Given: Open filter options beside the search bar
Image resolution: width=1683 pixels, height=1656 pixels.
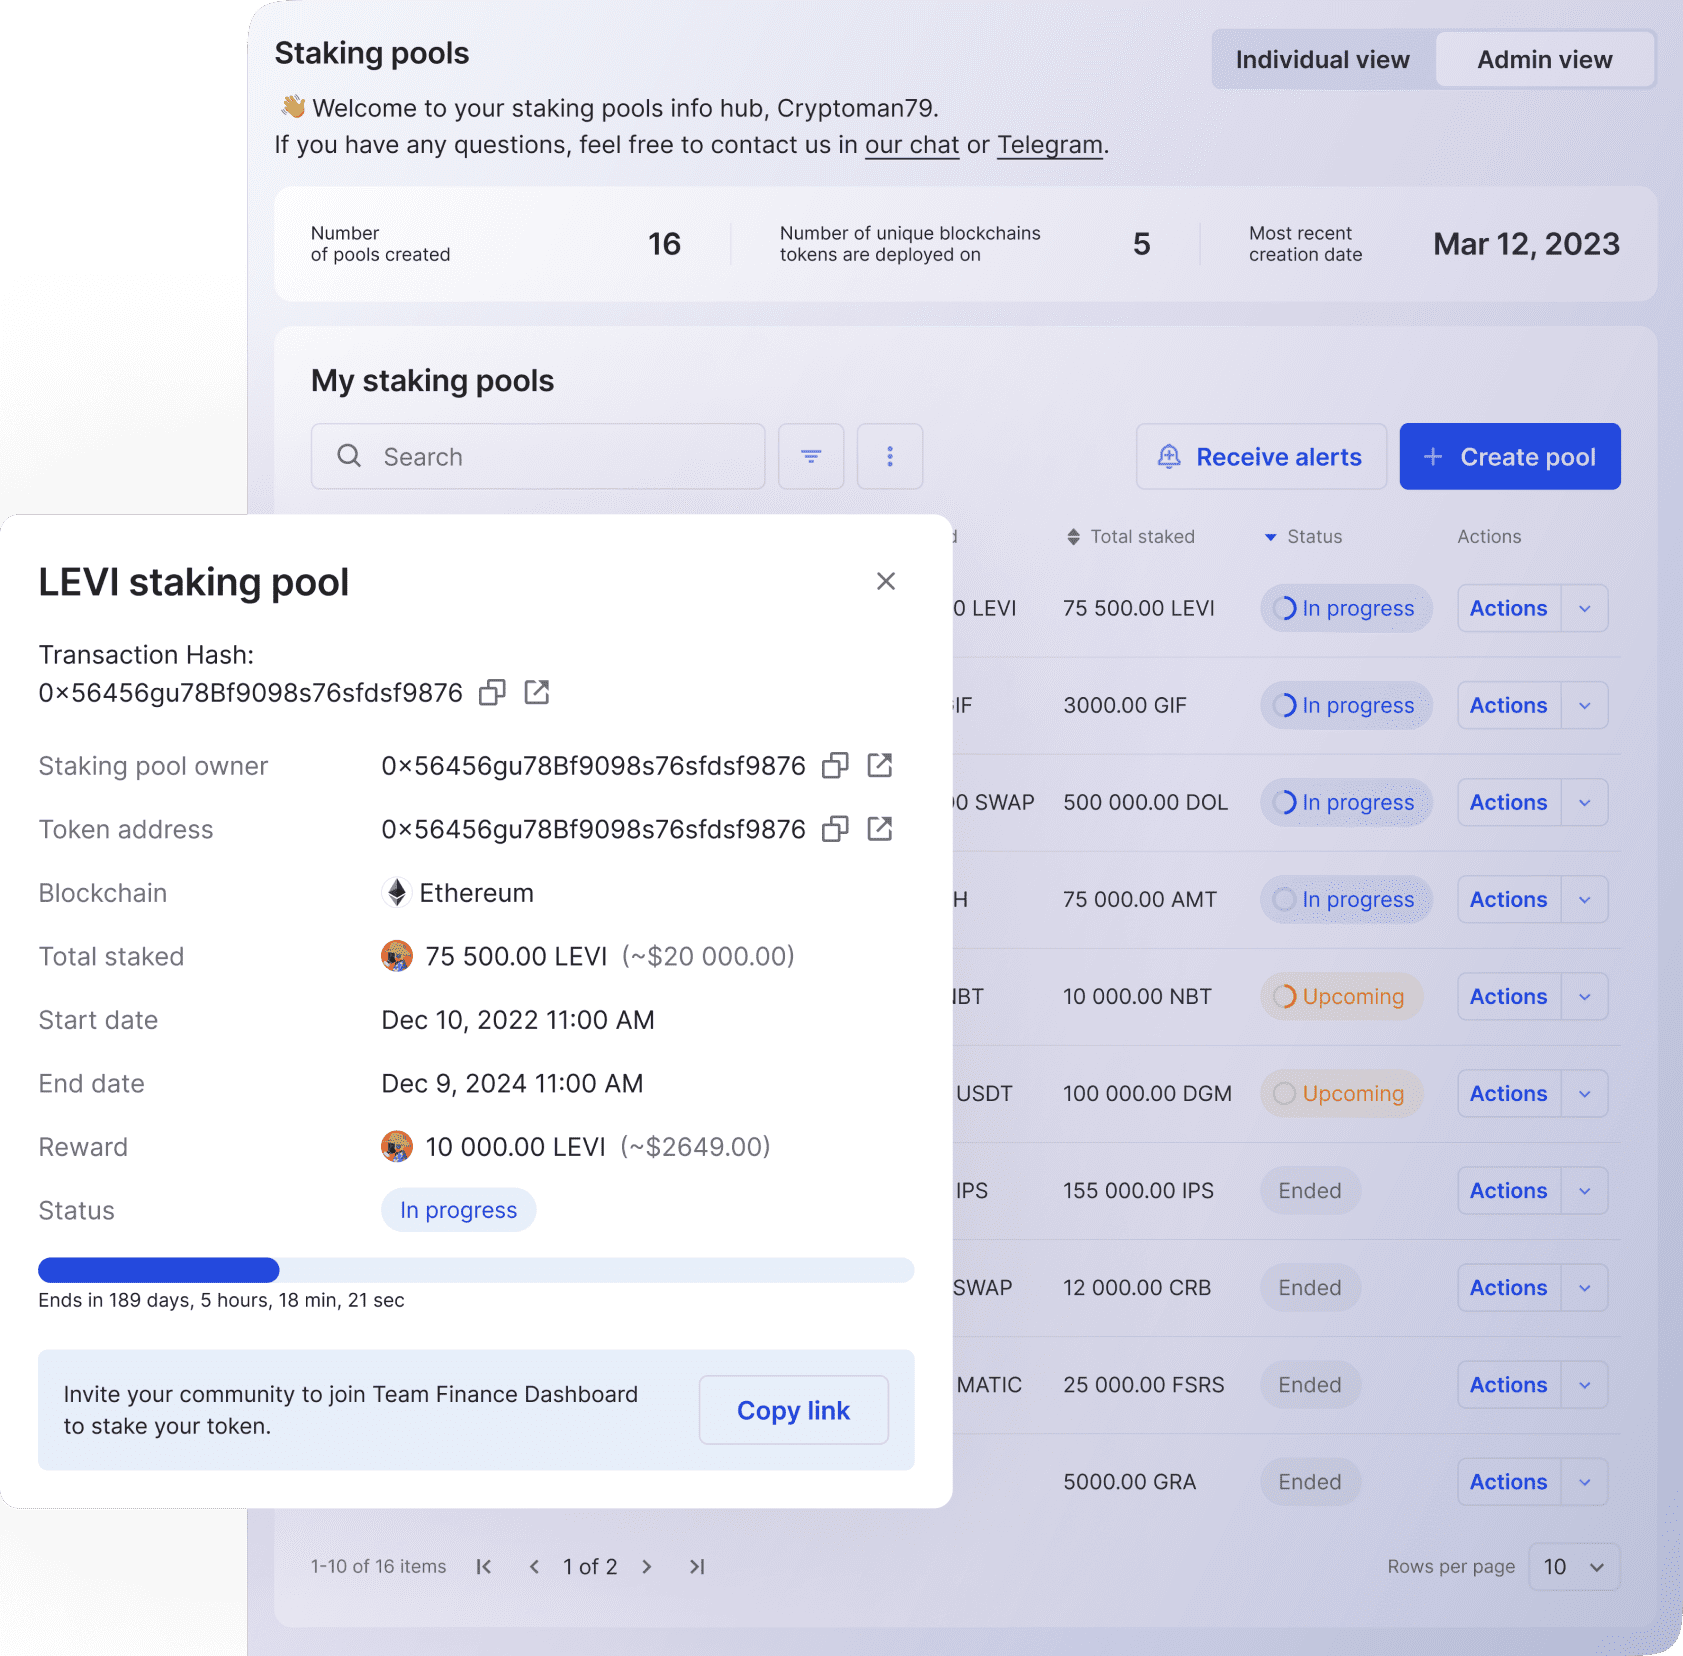Looking at the screenshot, I should coord(810,456).
